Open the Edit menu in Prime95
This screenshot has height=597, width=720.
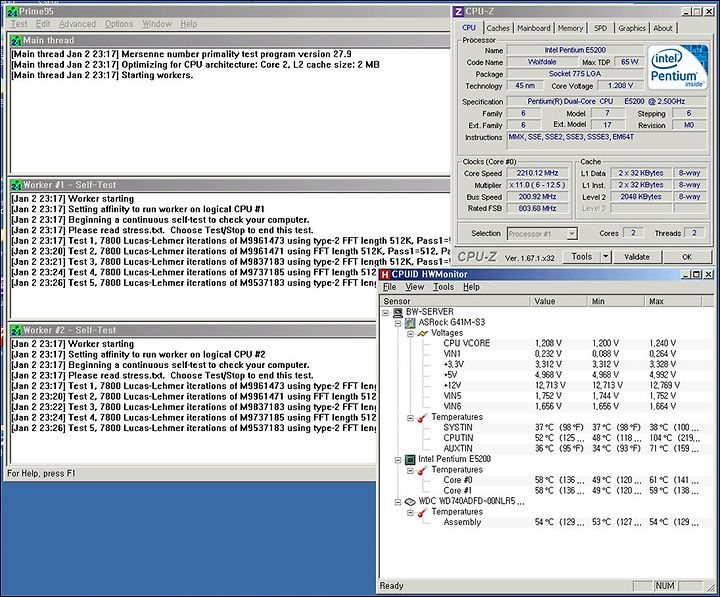(x=43, y=24)
